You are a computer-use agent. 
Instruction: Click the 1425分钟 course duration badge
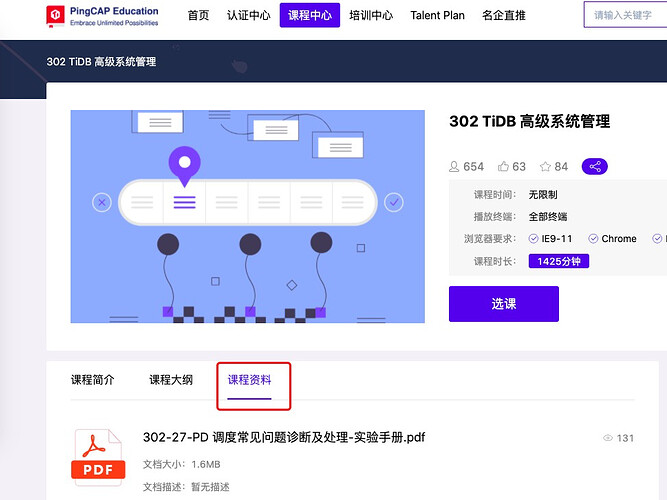point(559,261)
